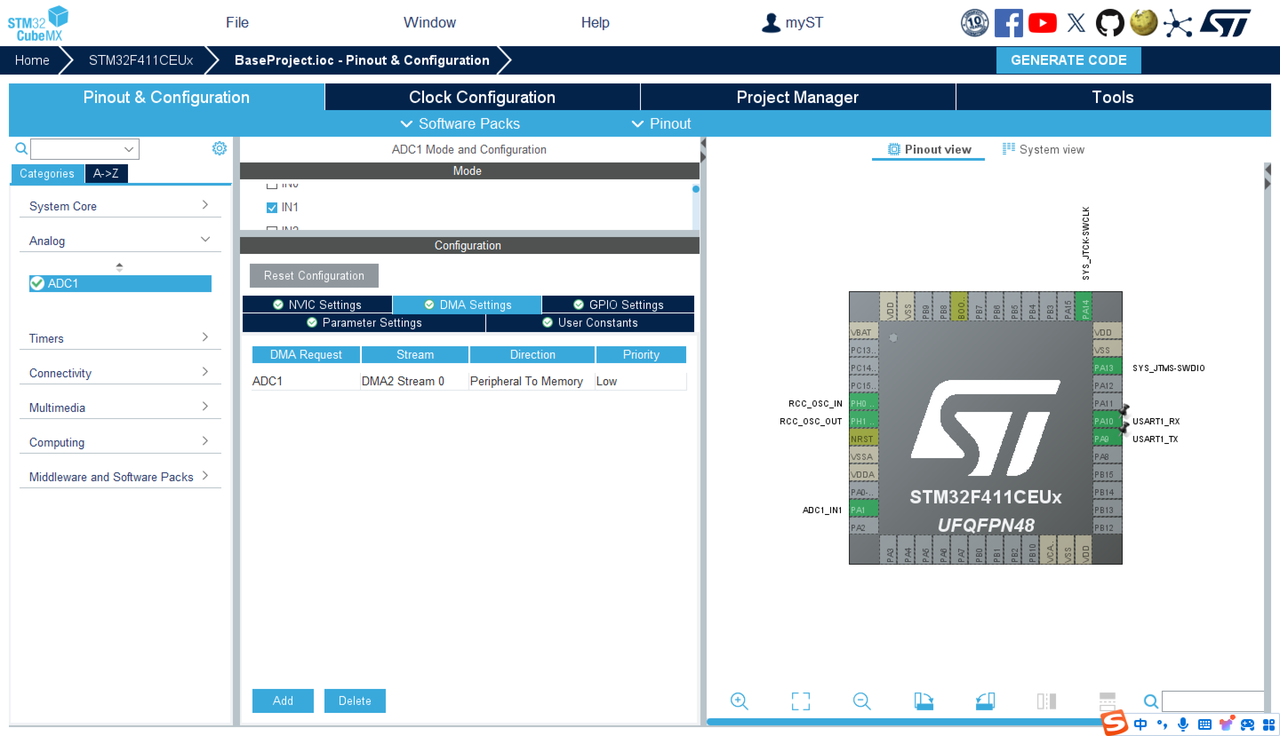Screen dimensions: 1280x736
Task: Click the peripheral search magnifier icon
Action: pos(21,149)
